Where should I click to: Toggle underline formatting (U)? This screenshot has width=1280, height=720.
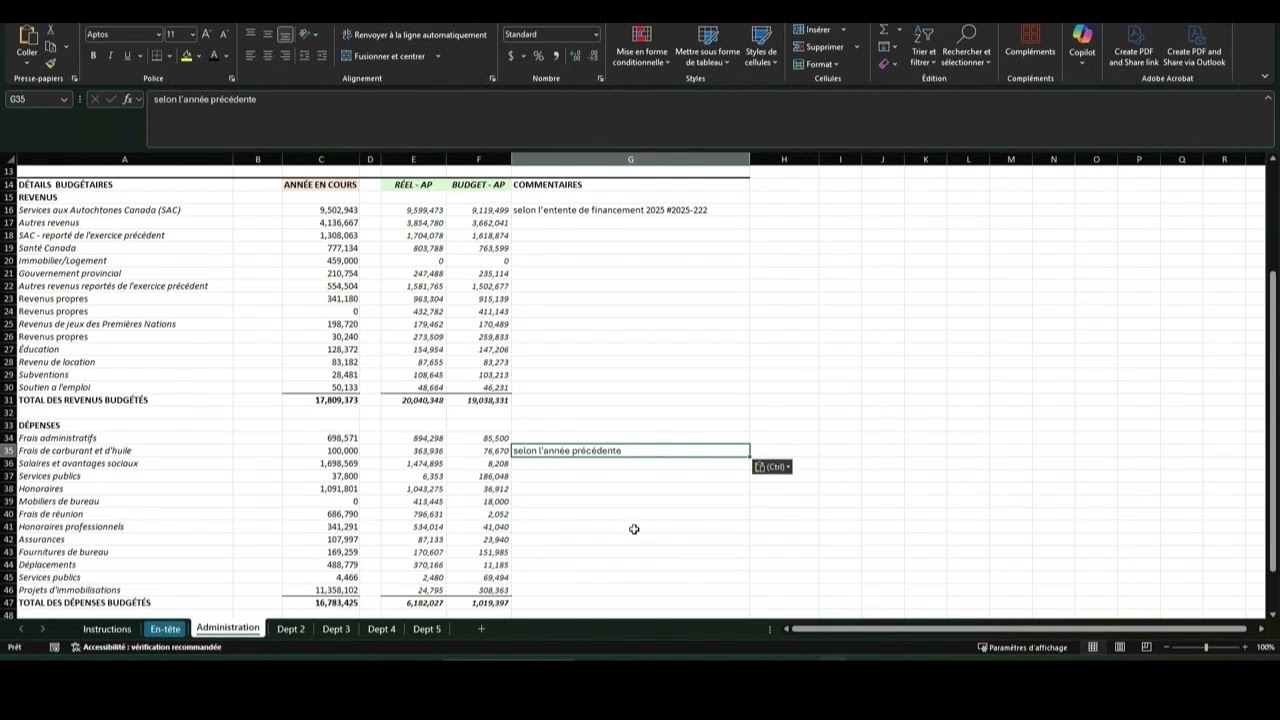coord(127,56)
